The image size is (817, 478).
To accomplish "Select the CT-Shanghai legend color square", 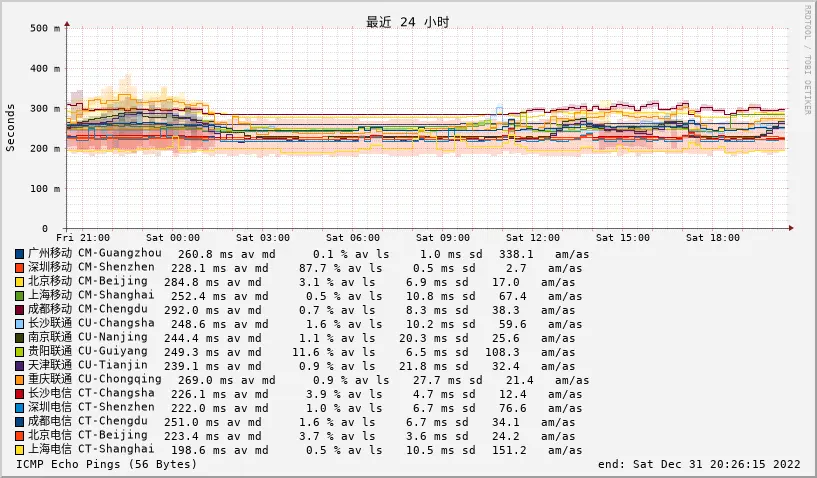I will click(20, 450).
